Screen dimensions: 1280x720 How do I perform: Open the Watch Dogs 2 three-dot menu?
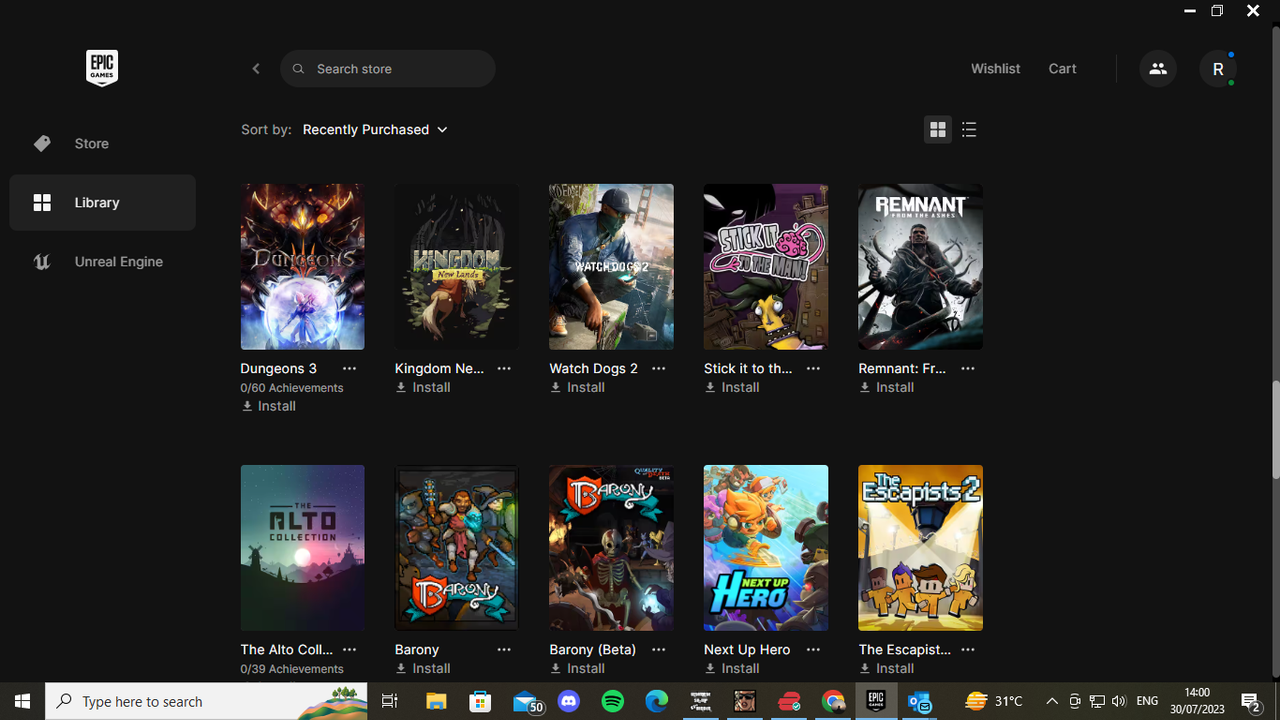[x=658, y=369]
